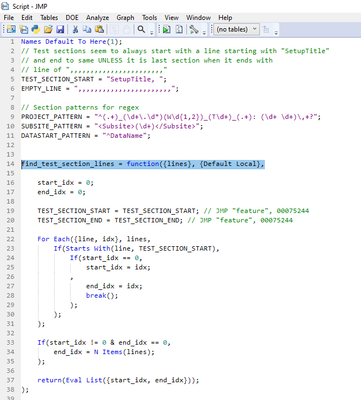Click the grayed-out lock icon

126,29
